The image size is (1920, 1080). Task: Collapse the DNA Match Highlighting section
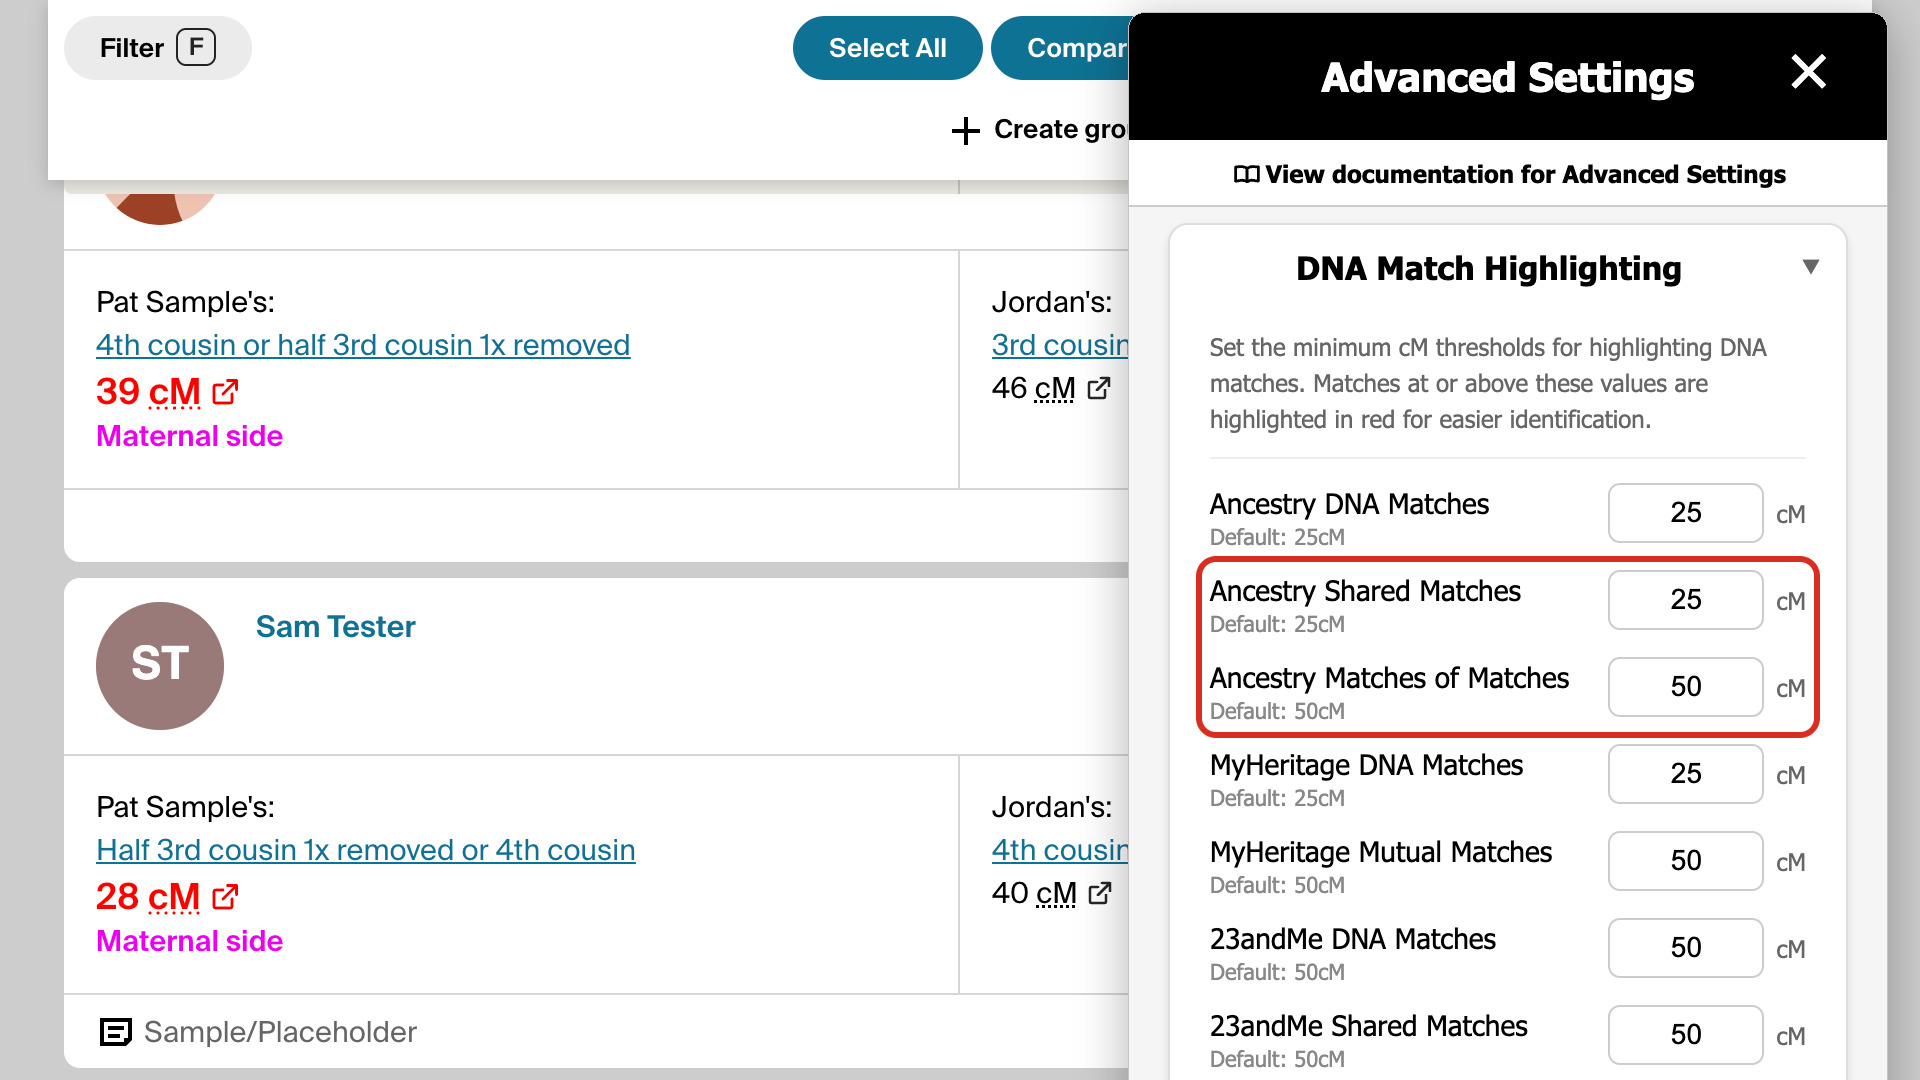point(1810,267)
